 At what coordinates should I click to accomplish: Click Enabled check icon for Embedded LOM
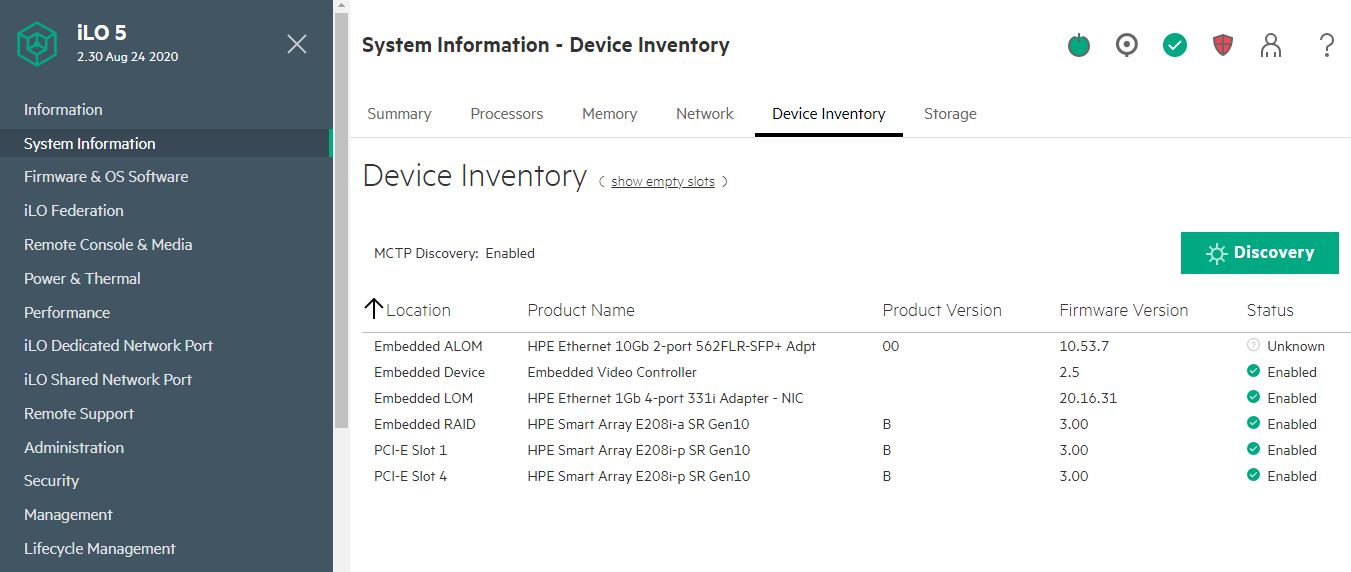1253,397
